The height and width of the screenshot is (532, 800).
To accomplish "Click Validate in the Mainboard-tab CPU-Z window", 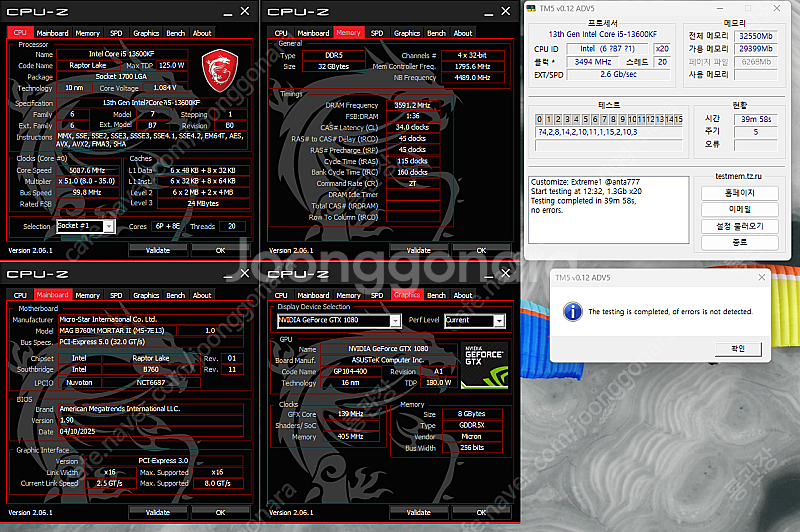I will coord(158,513).
